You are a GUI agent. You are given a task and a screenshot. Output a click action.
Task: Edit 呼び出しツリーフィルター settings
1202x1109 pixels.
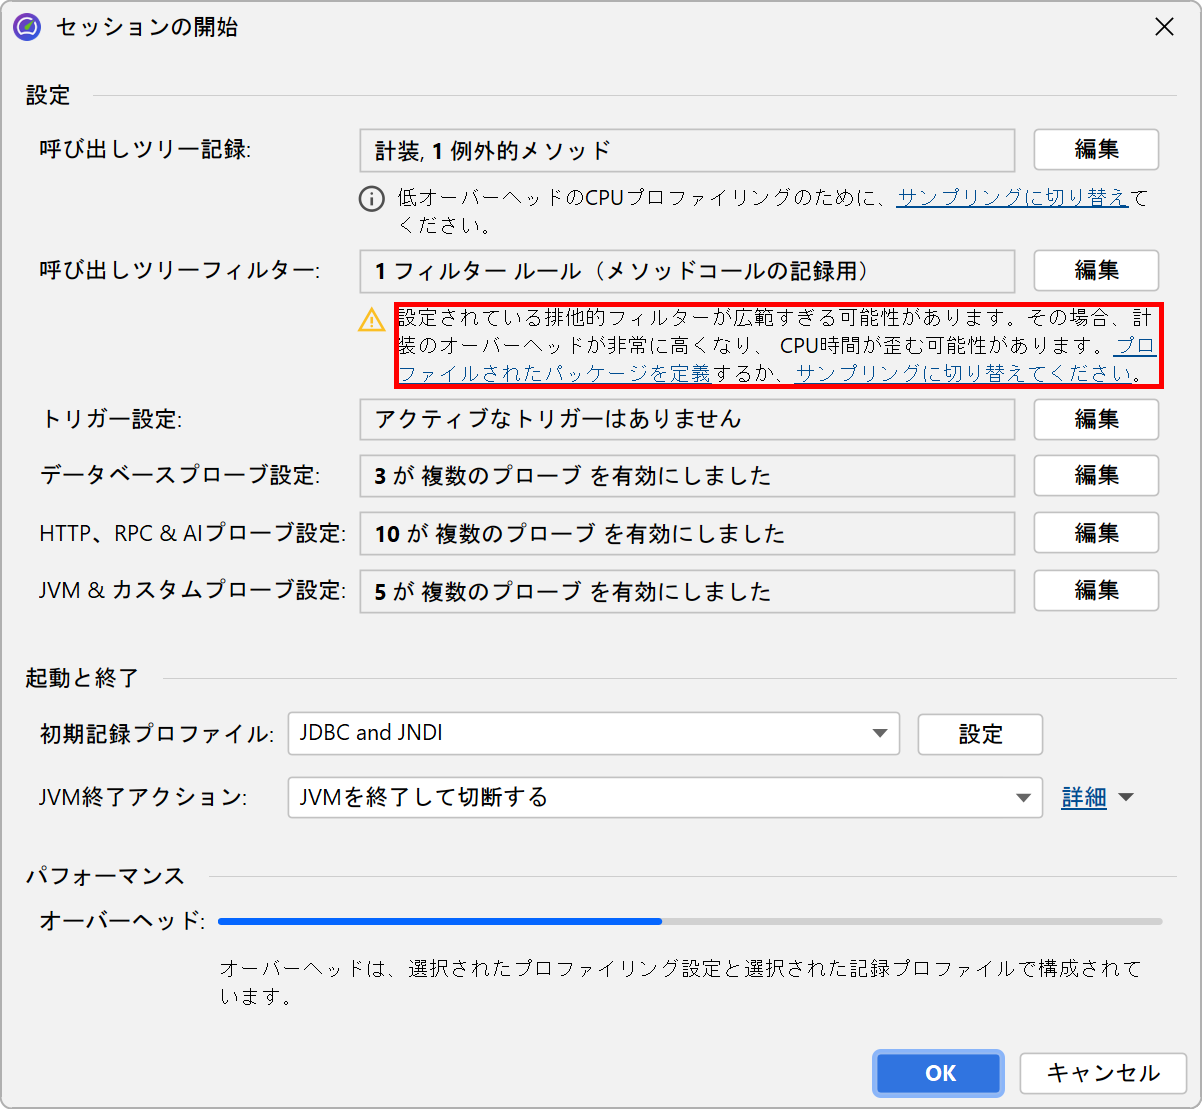pyautogui.click(x=1095, y=271)
